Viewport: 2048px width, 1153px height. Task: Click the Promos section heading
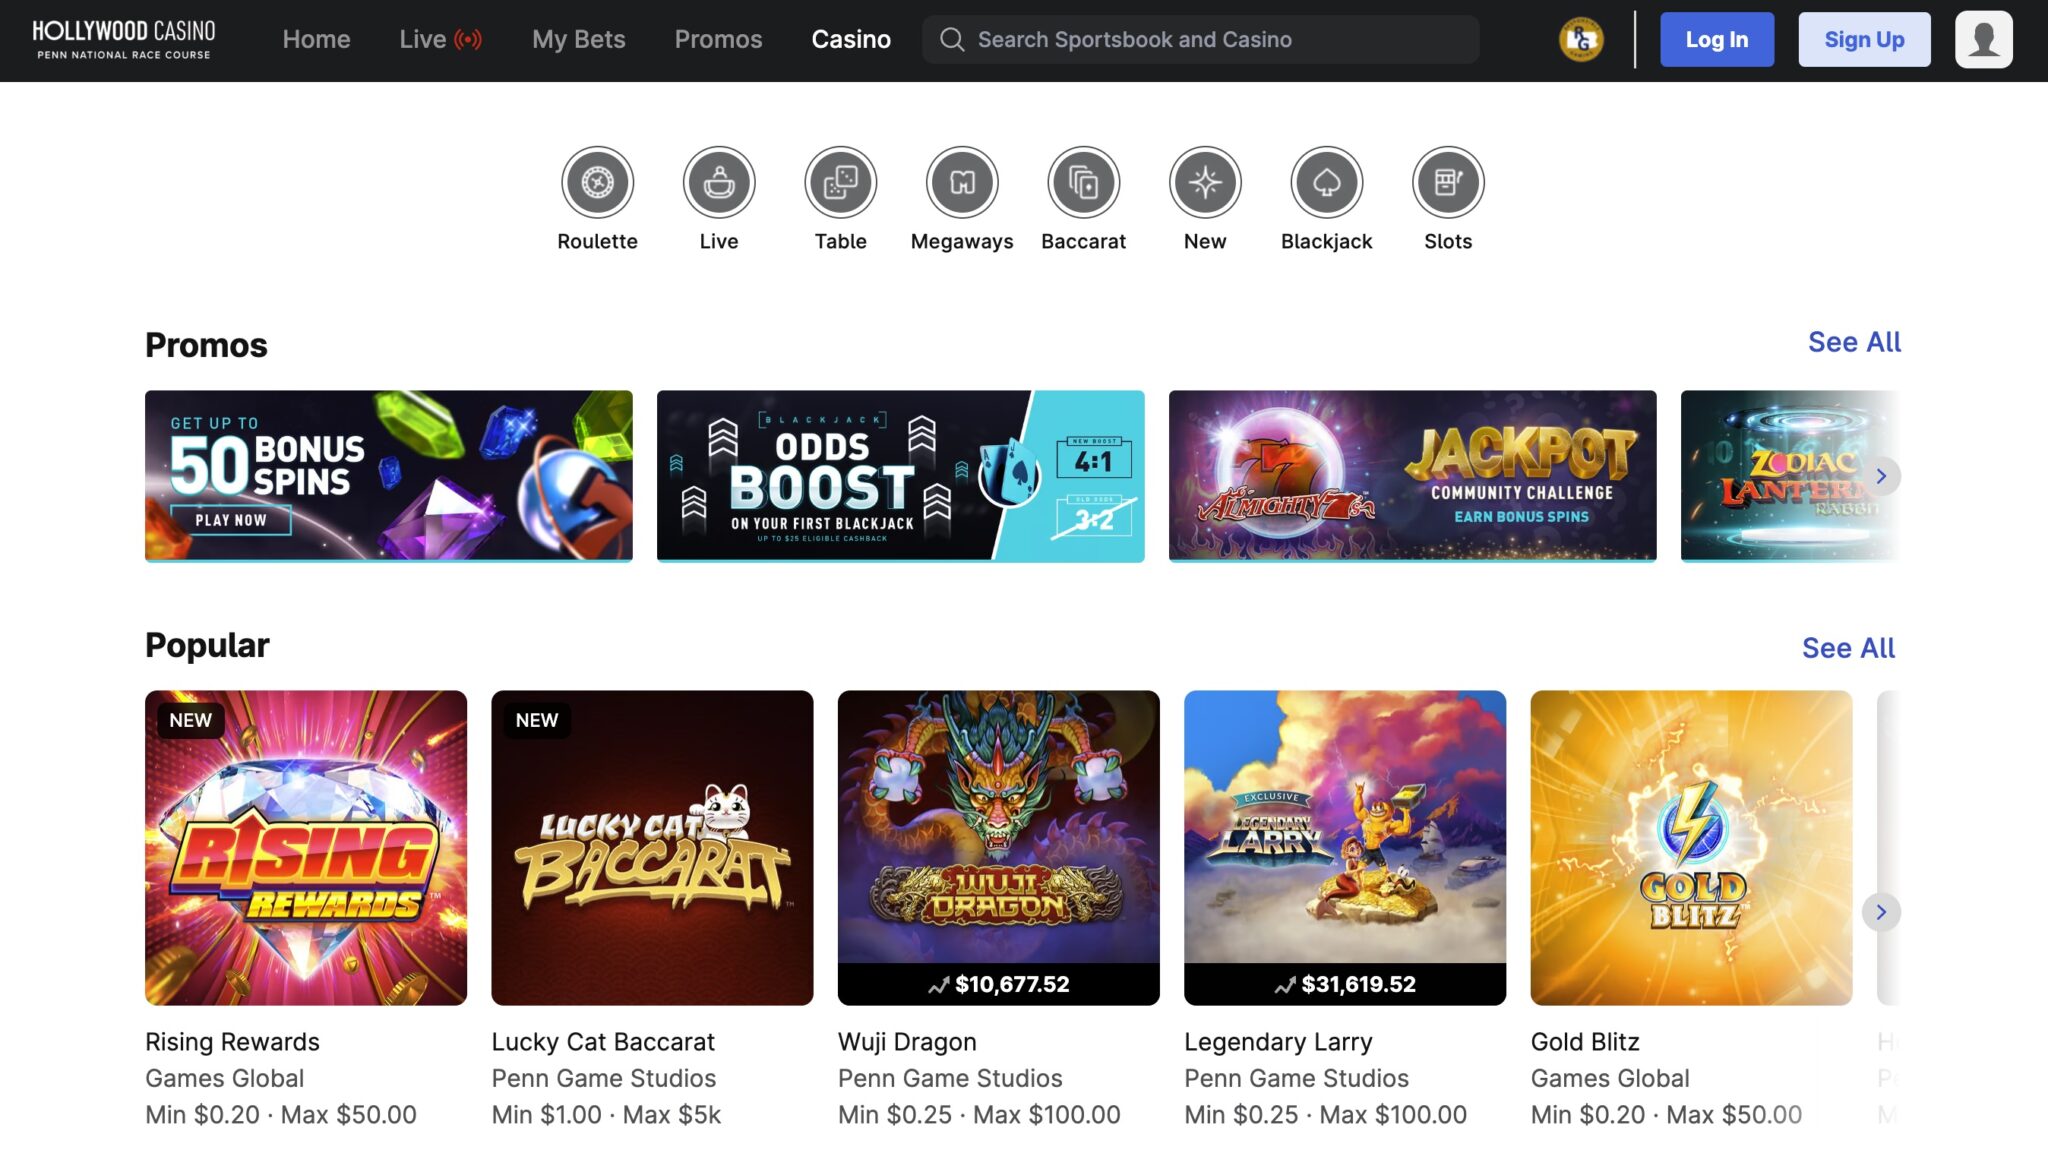(x=206, y=345)
